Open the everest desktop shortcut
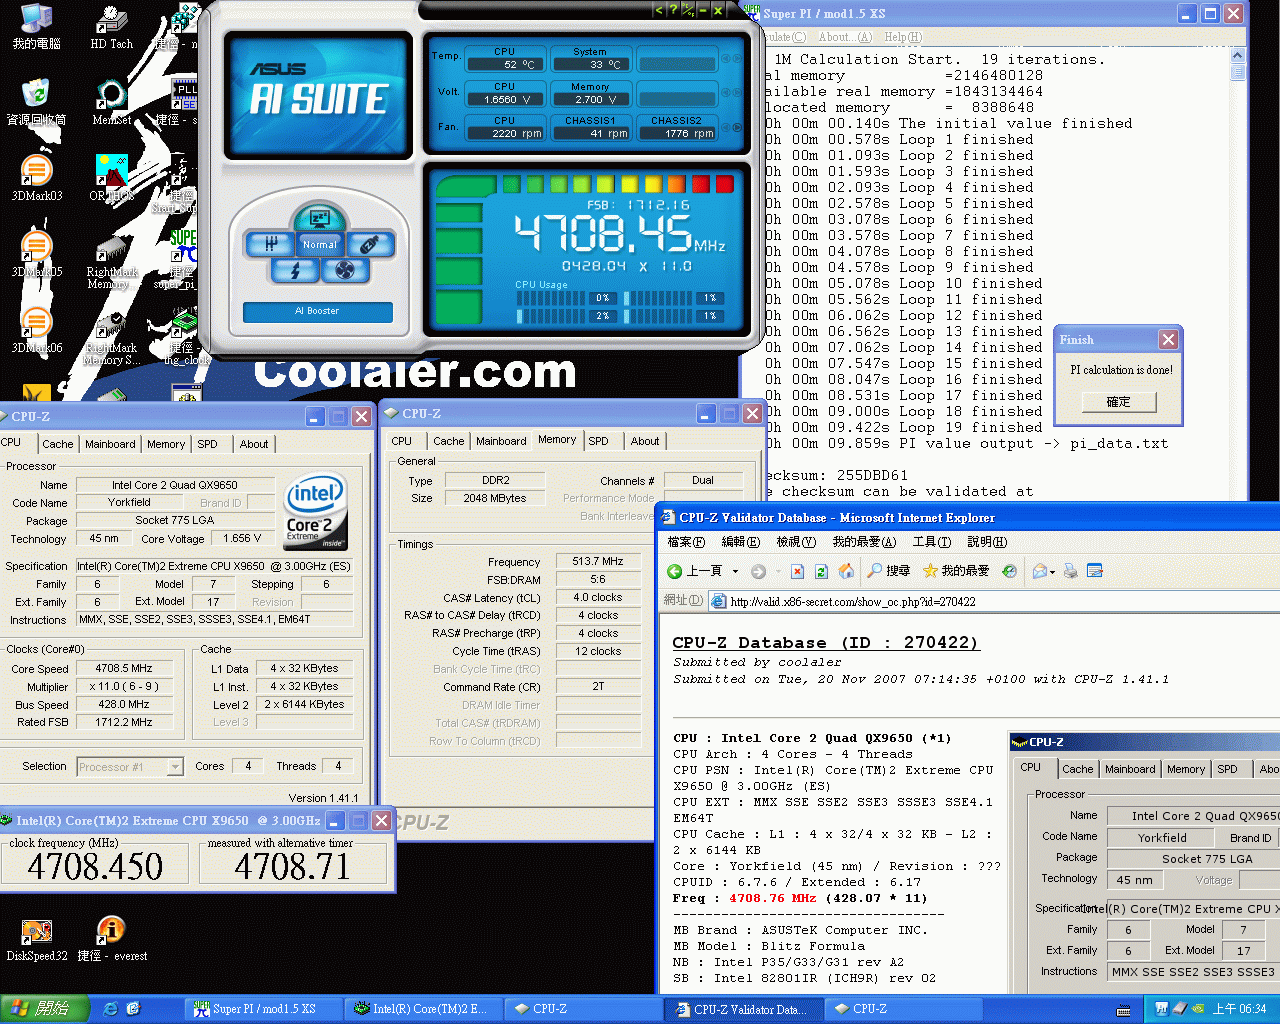1280x1024 pixels. pos(111,939)
